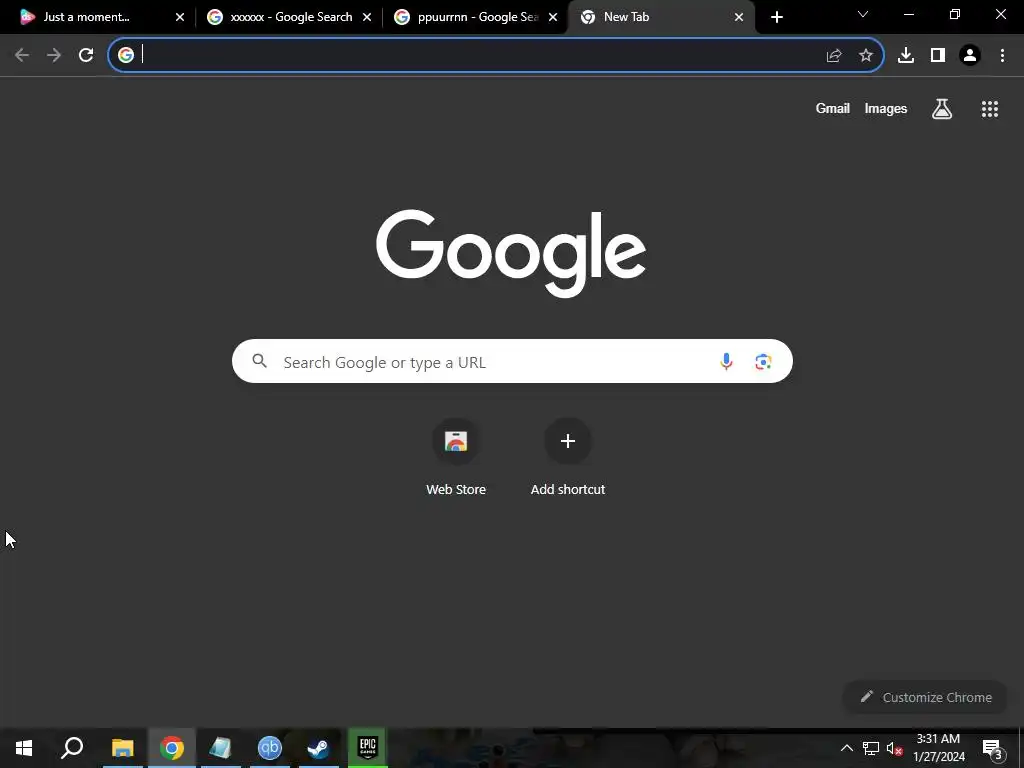This screenshot has width=1024, height=768.
Task: Open the taskbar clock showing 3:31 AM
Action: 938,748
